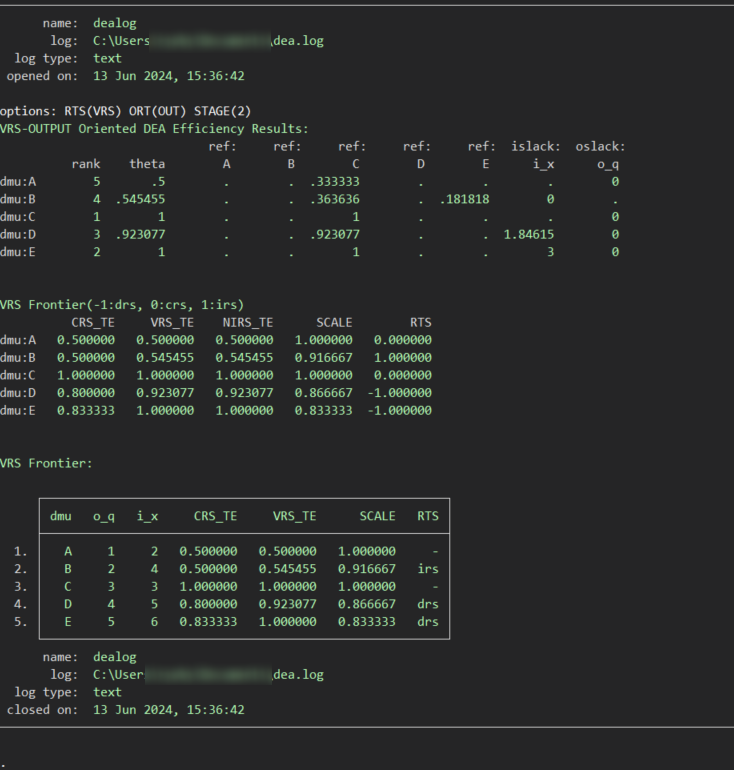The height and width of the screenshot is (770, 734).
Task: Click row number 3. beside bordered table
Action: (x=21, y=587)
